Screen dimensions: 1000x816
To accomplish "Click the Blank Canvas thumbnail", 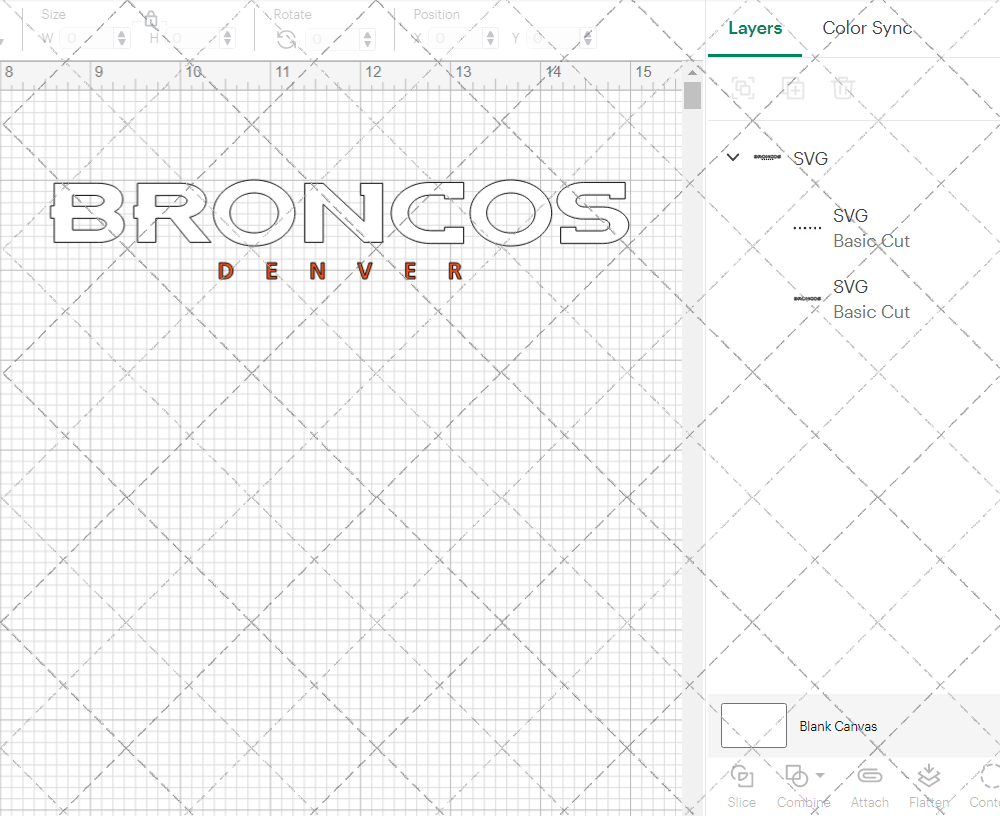I will point(754,725).
